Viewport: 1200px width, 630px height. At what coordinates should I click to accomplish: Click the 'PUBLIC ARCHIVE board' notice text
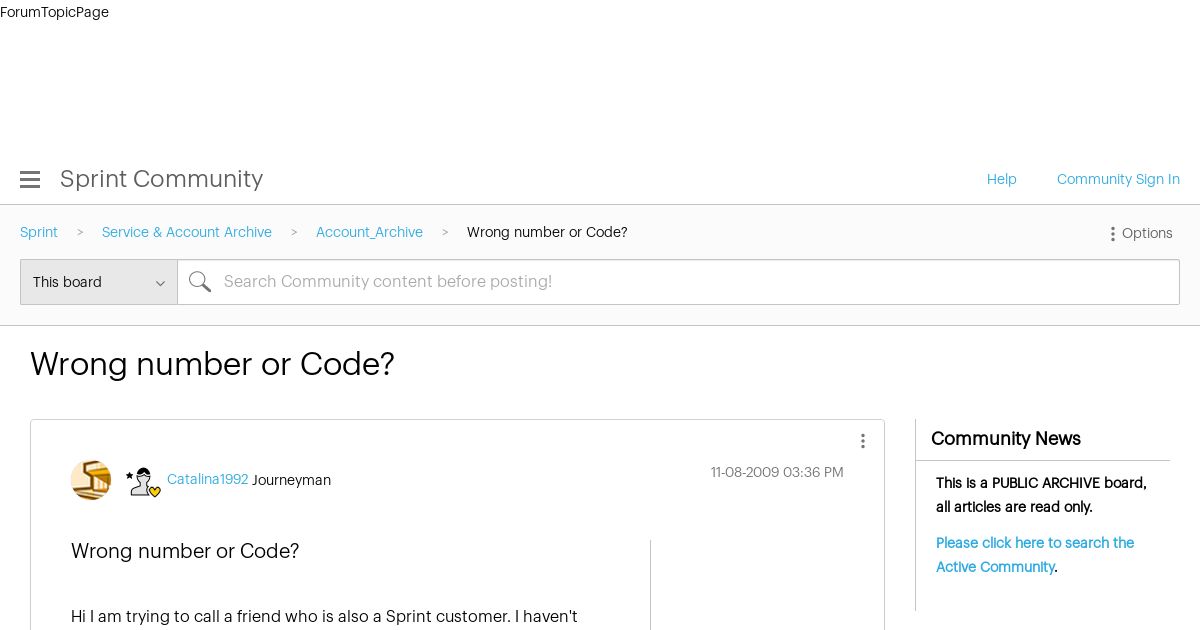coord(1041,495)
